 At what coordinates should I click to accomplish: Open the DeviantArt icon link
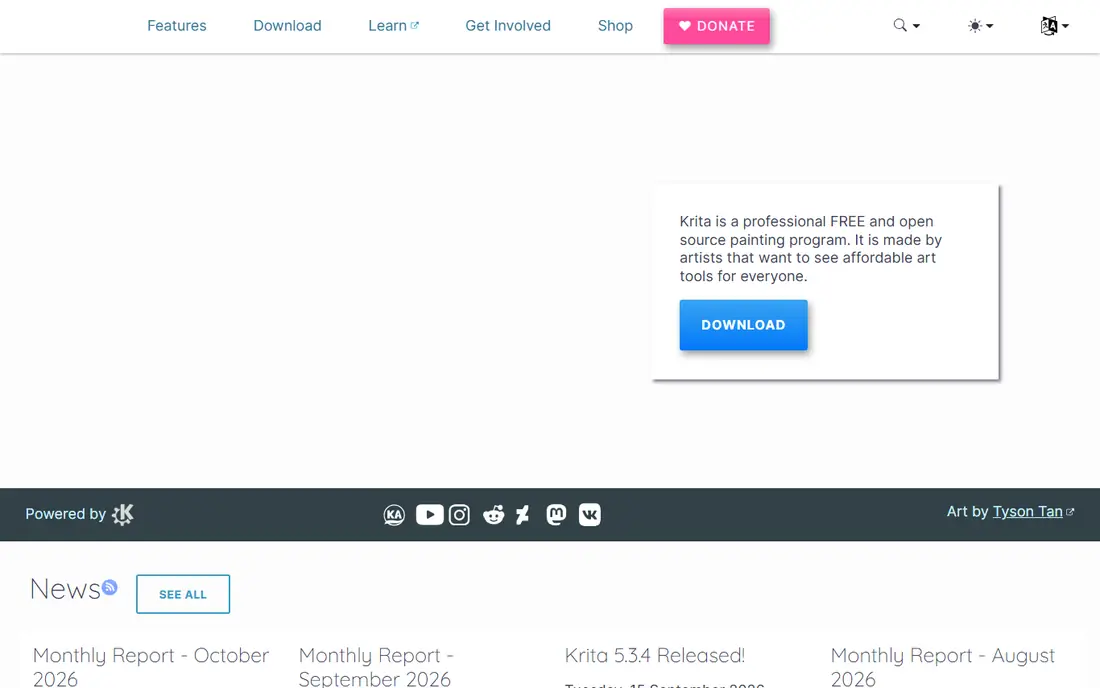point(523,515)
